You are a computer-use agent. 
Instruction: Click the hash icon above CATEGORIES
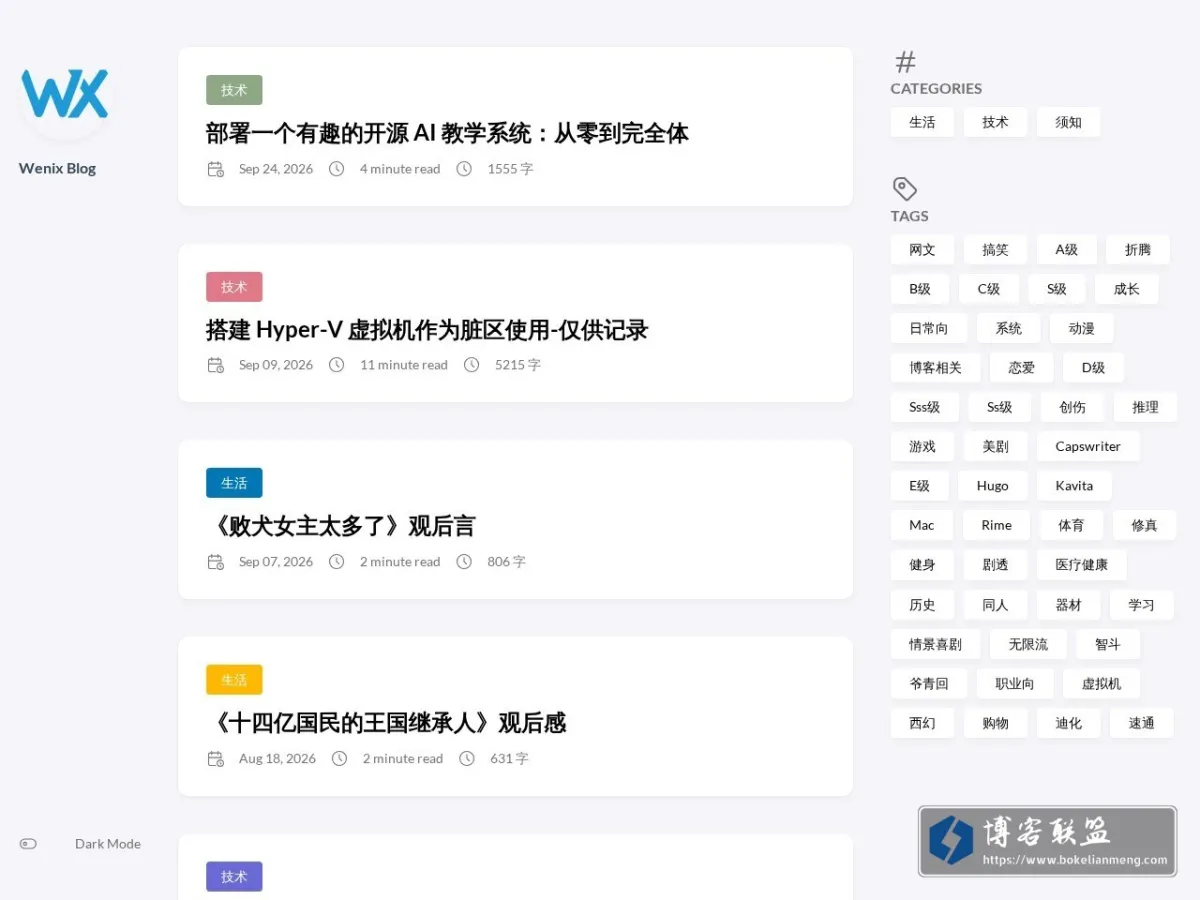pyautogui.click(x=905, y=62)
